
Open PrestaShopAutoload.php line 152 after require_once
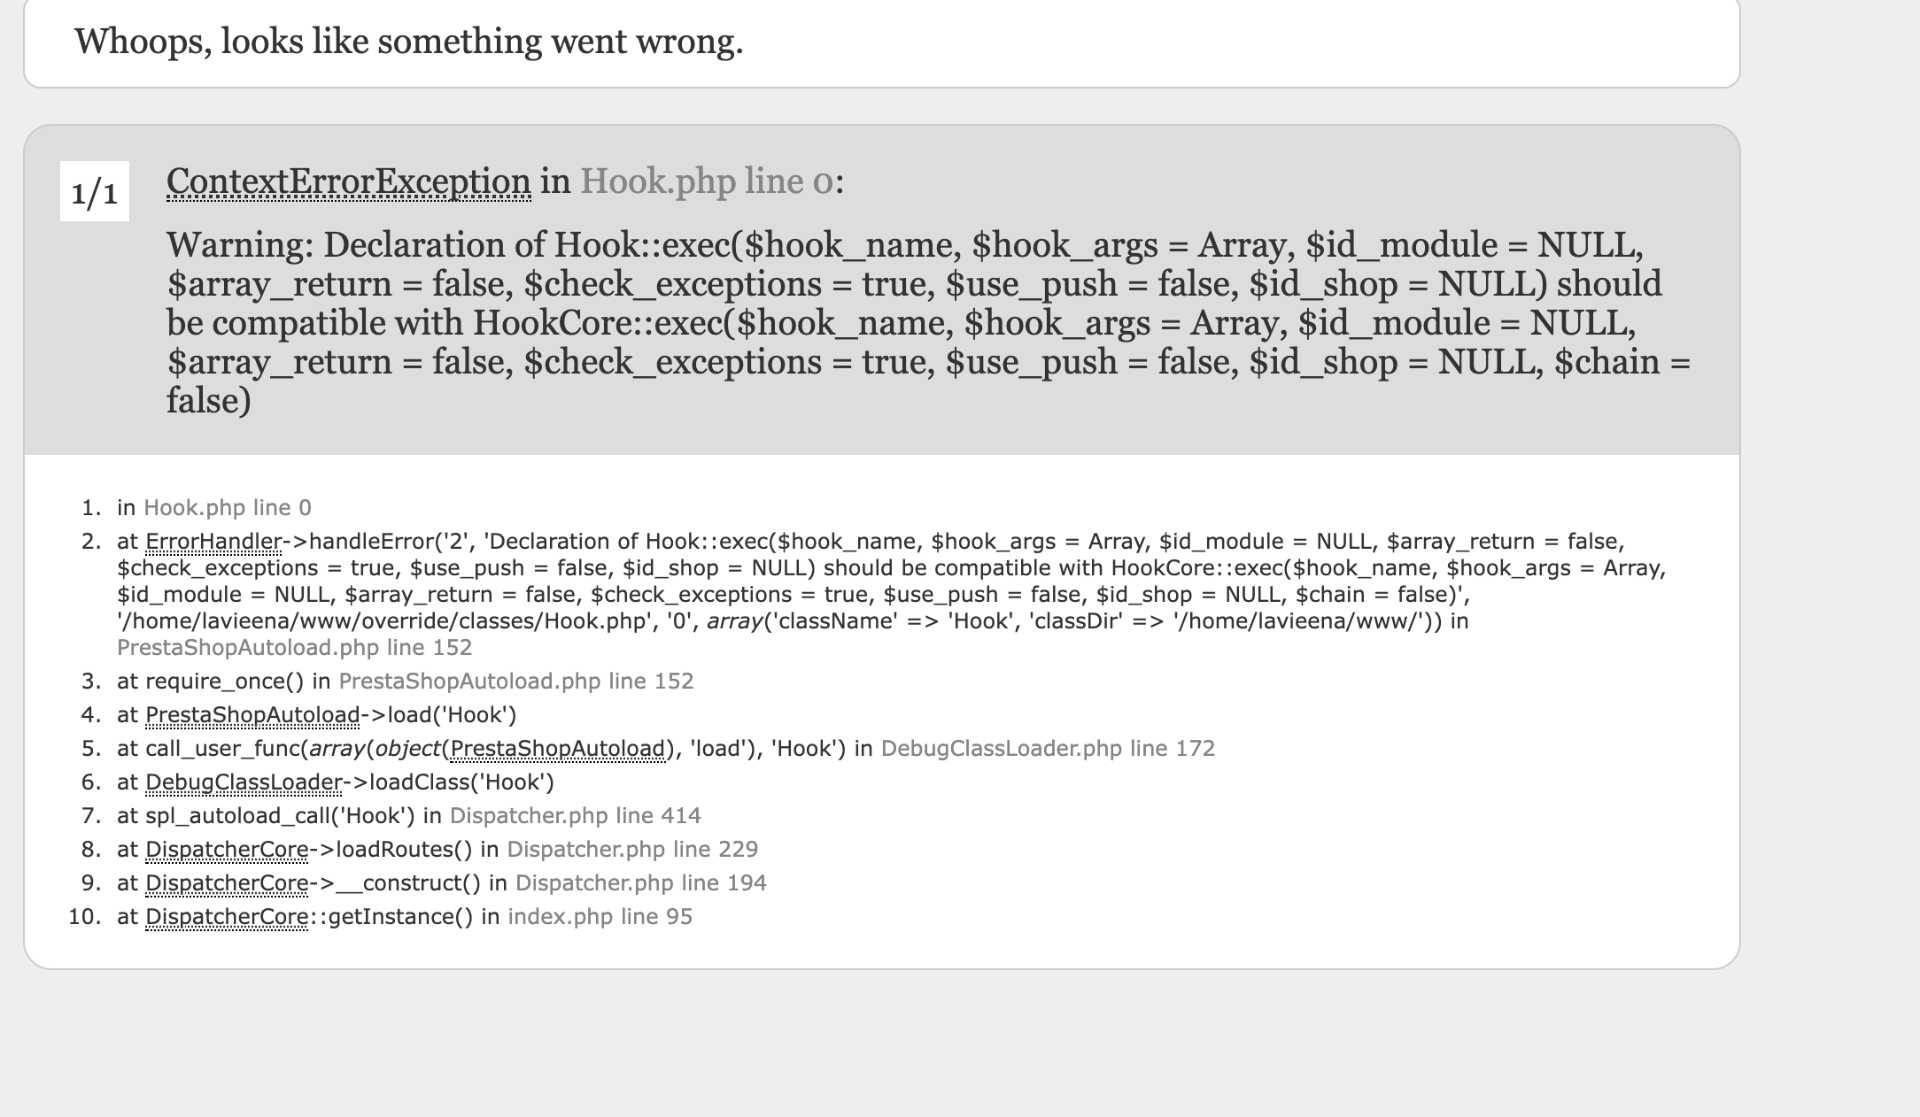pyautogui.click(x=515, y=681)
